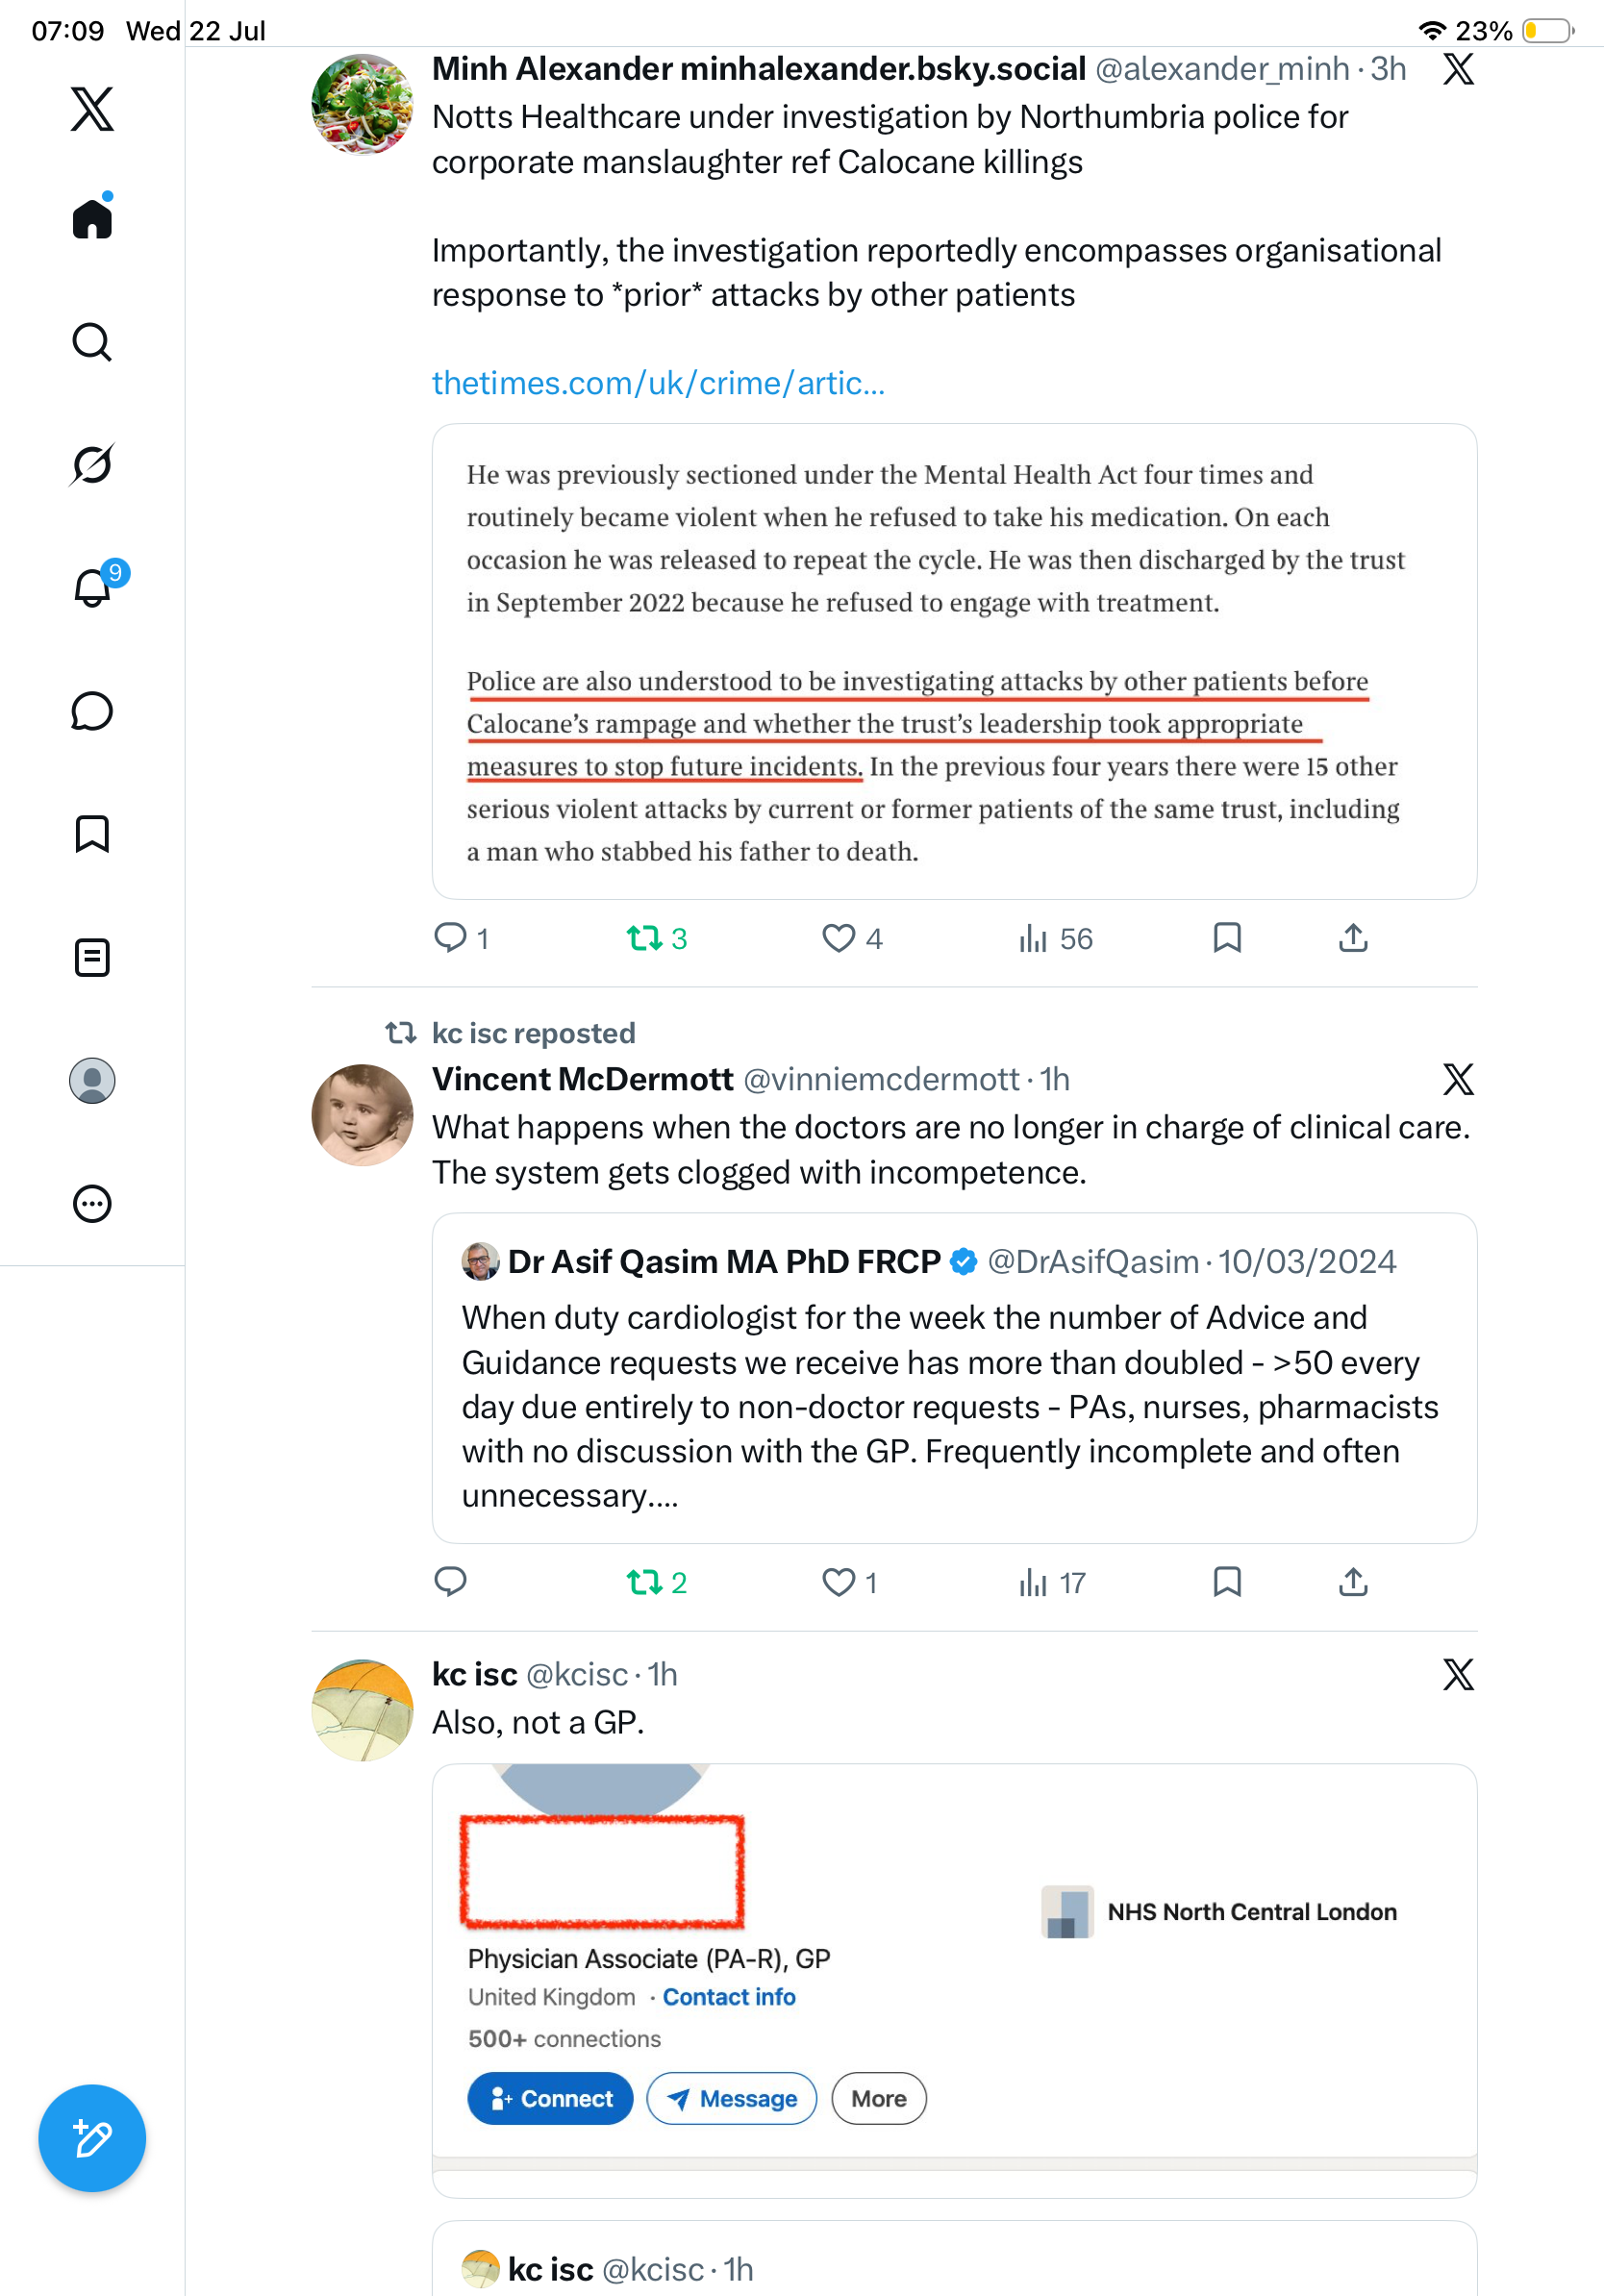Reply to Minh Alexander's post
This screenshot has height=2296, width=1604.
tap(461, 938)
